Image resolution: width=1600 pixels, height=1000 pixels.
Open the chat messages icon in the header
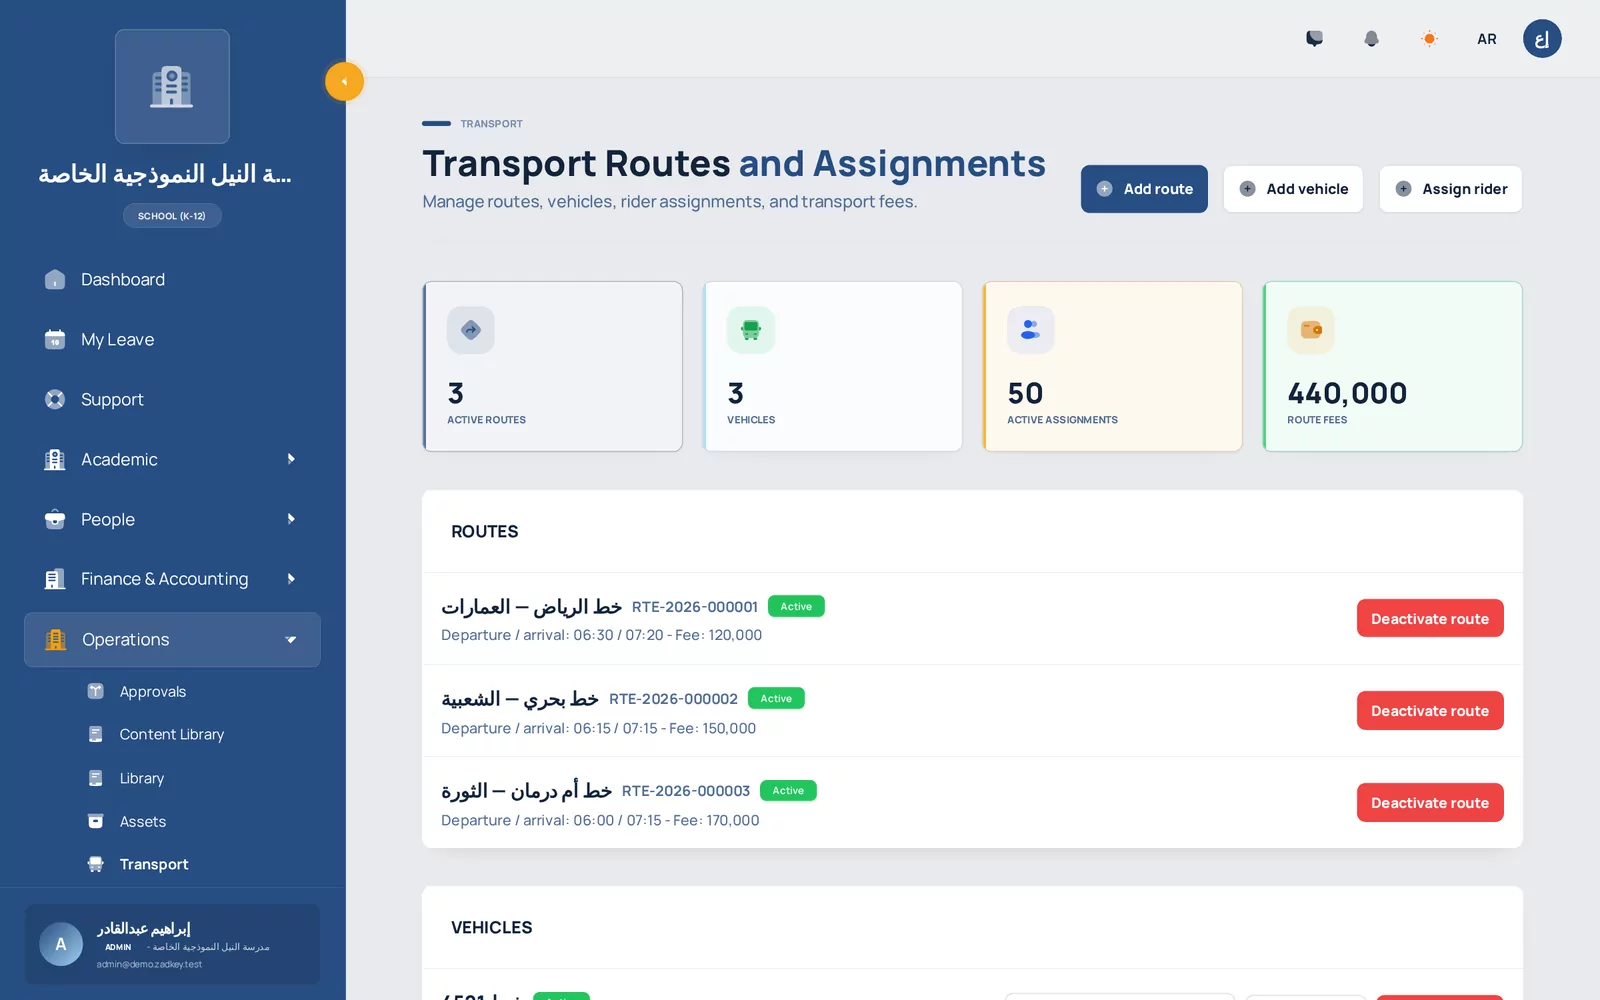pyautogui.click(x=1314, y=39)
